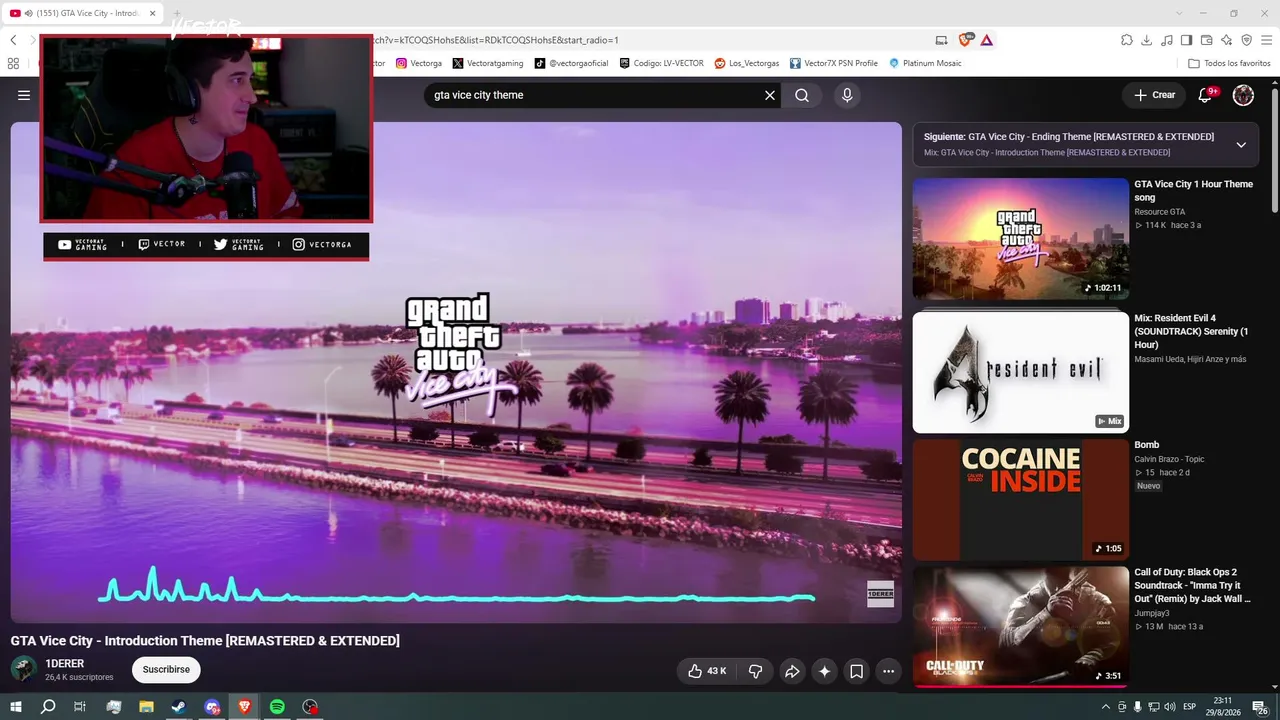This screenshot has height=720, width=1280.
Task: Start voice search with the microphone icon
Action: (847, 95)
